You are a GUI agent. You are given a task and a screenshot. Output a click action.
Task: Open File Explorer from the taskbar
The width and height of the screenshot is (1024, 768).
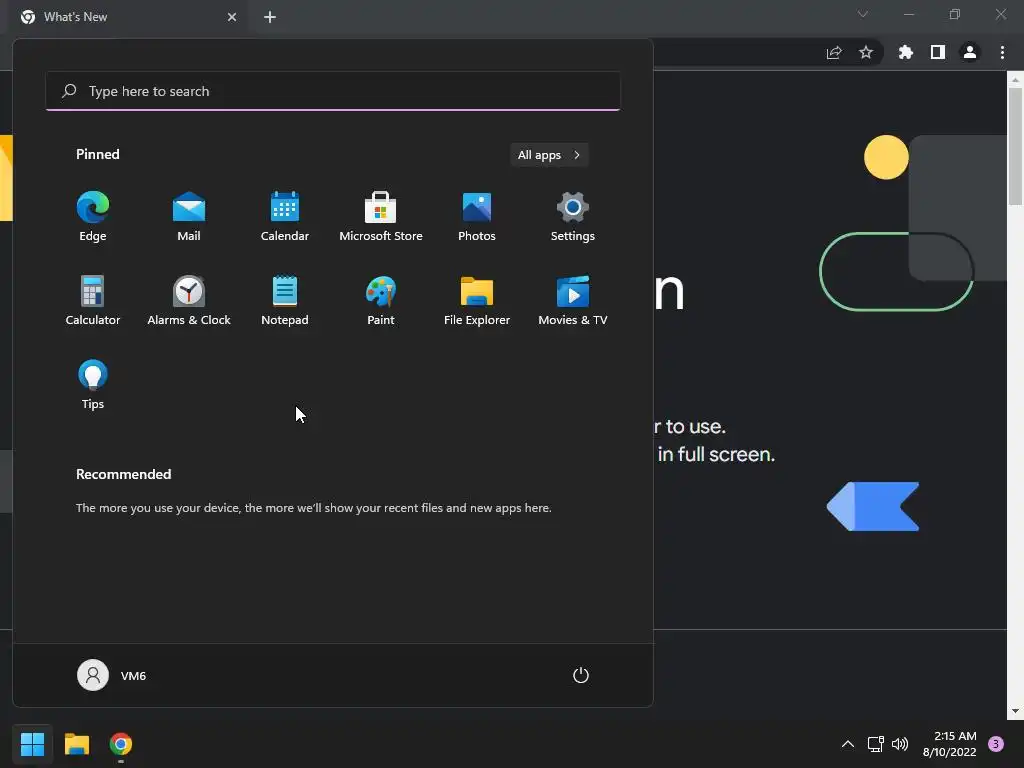tap(76, 744)
